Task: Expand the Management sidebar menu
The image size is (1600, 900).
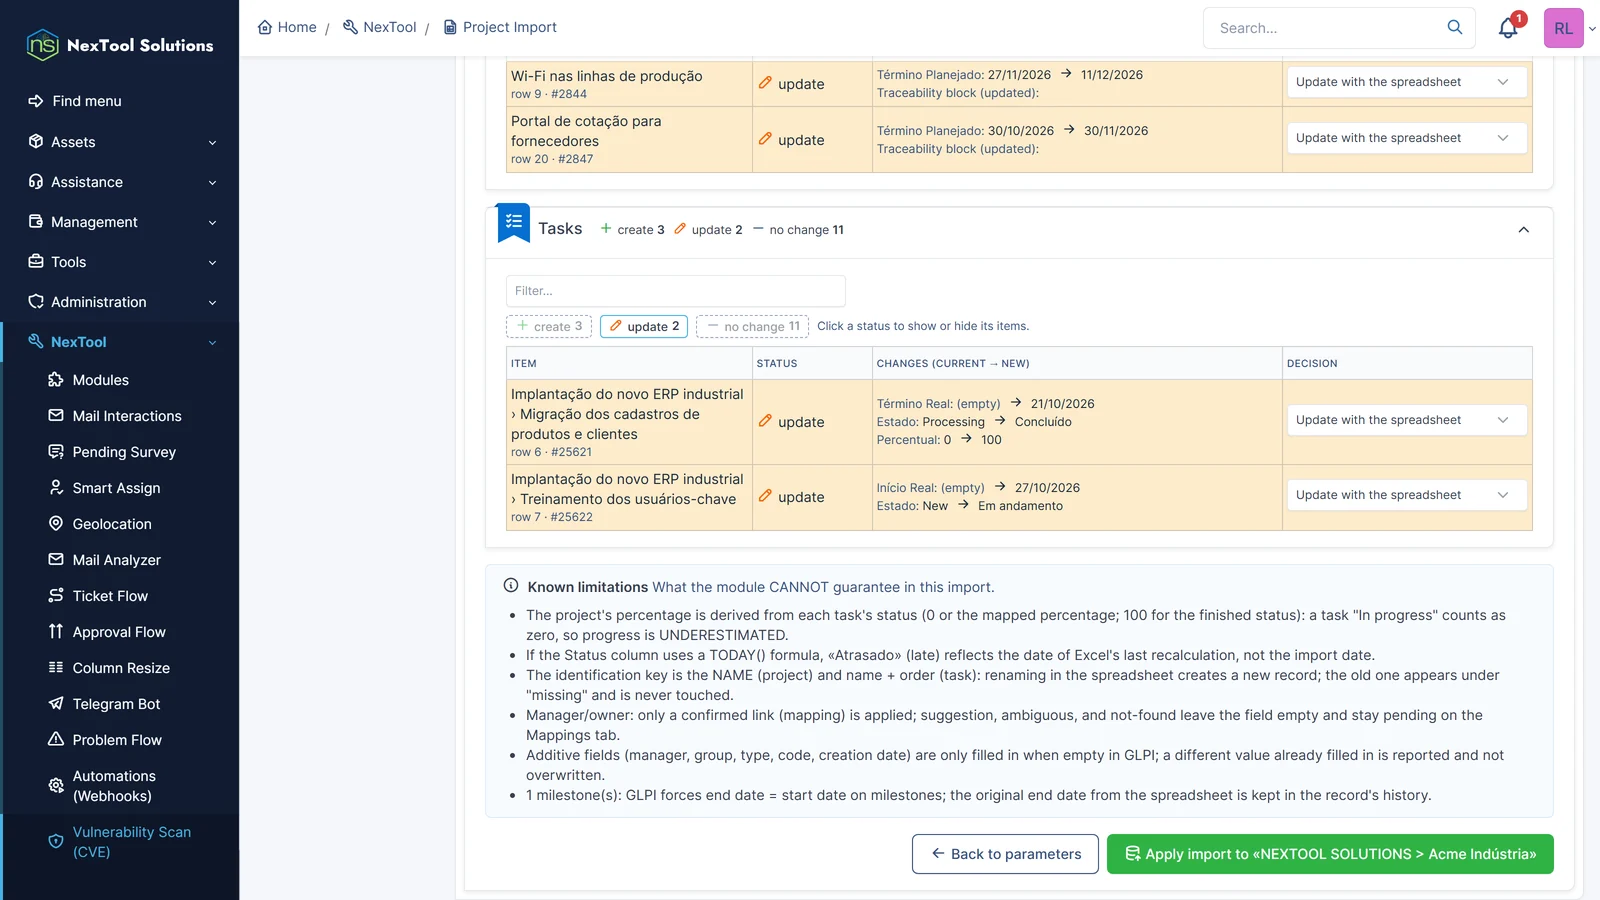Action: tap(121, 222)
